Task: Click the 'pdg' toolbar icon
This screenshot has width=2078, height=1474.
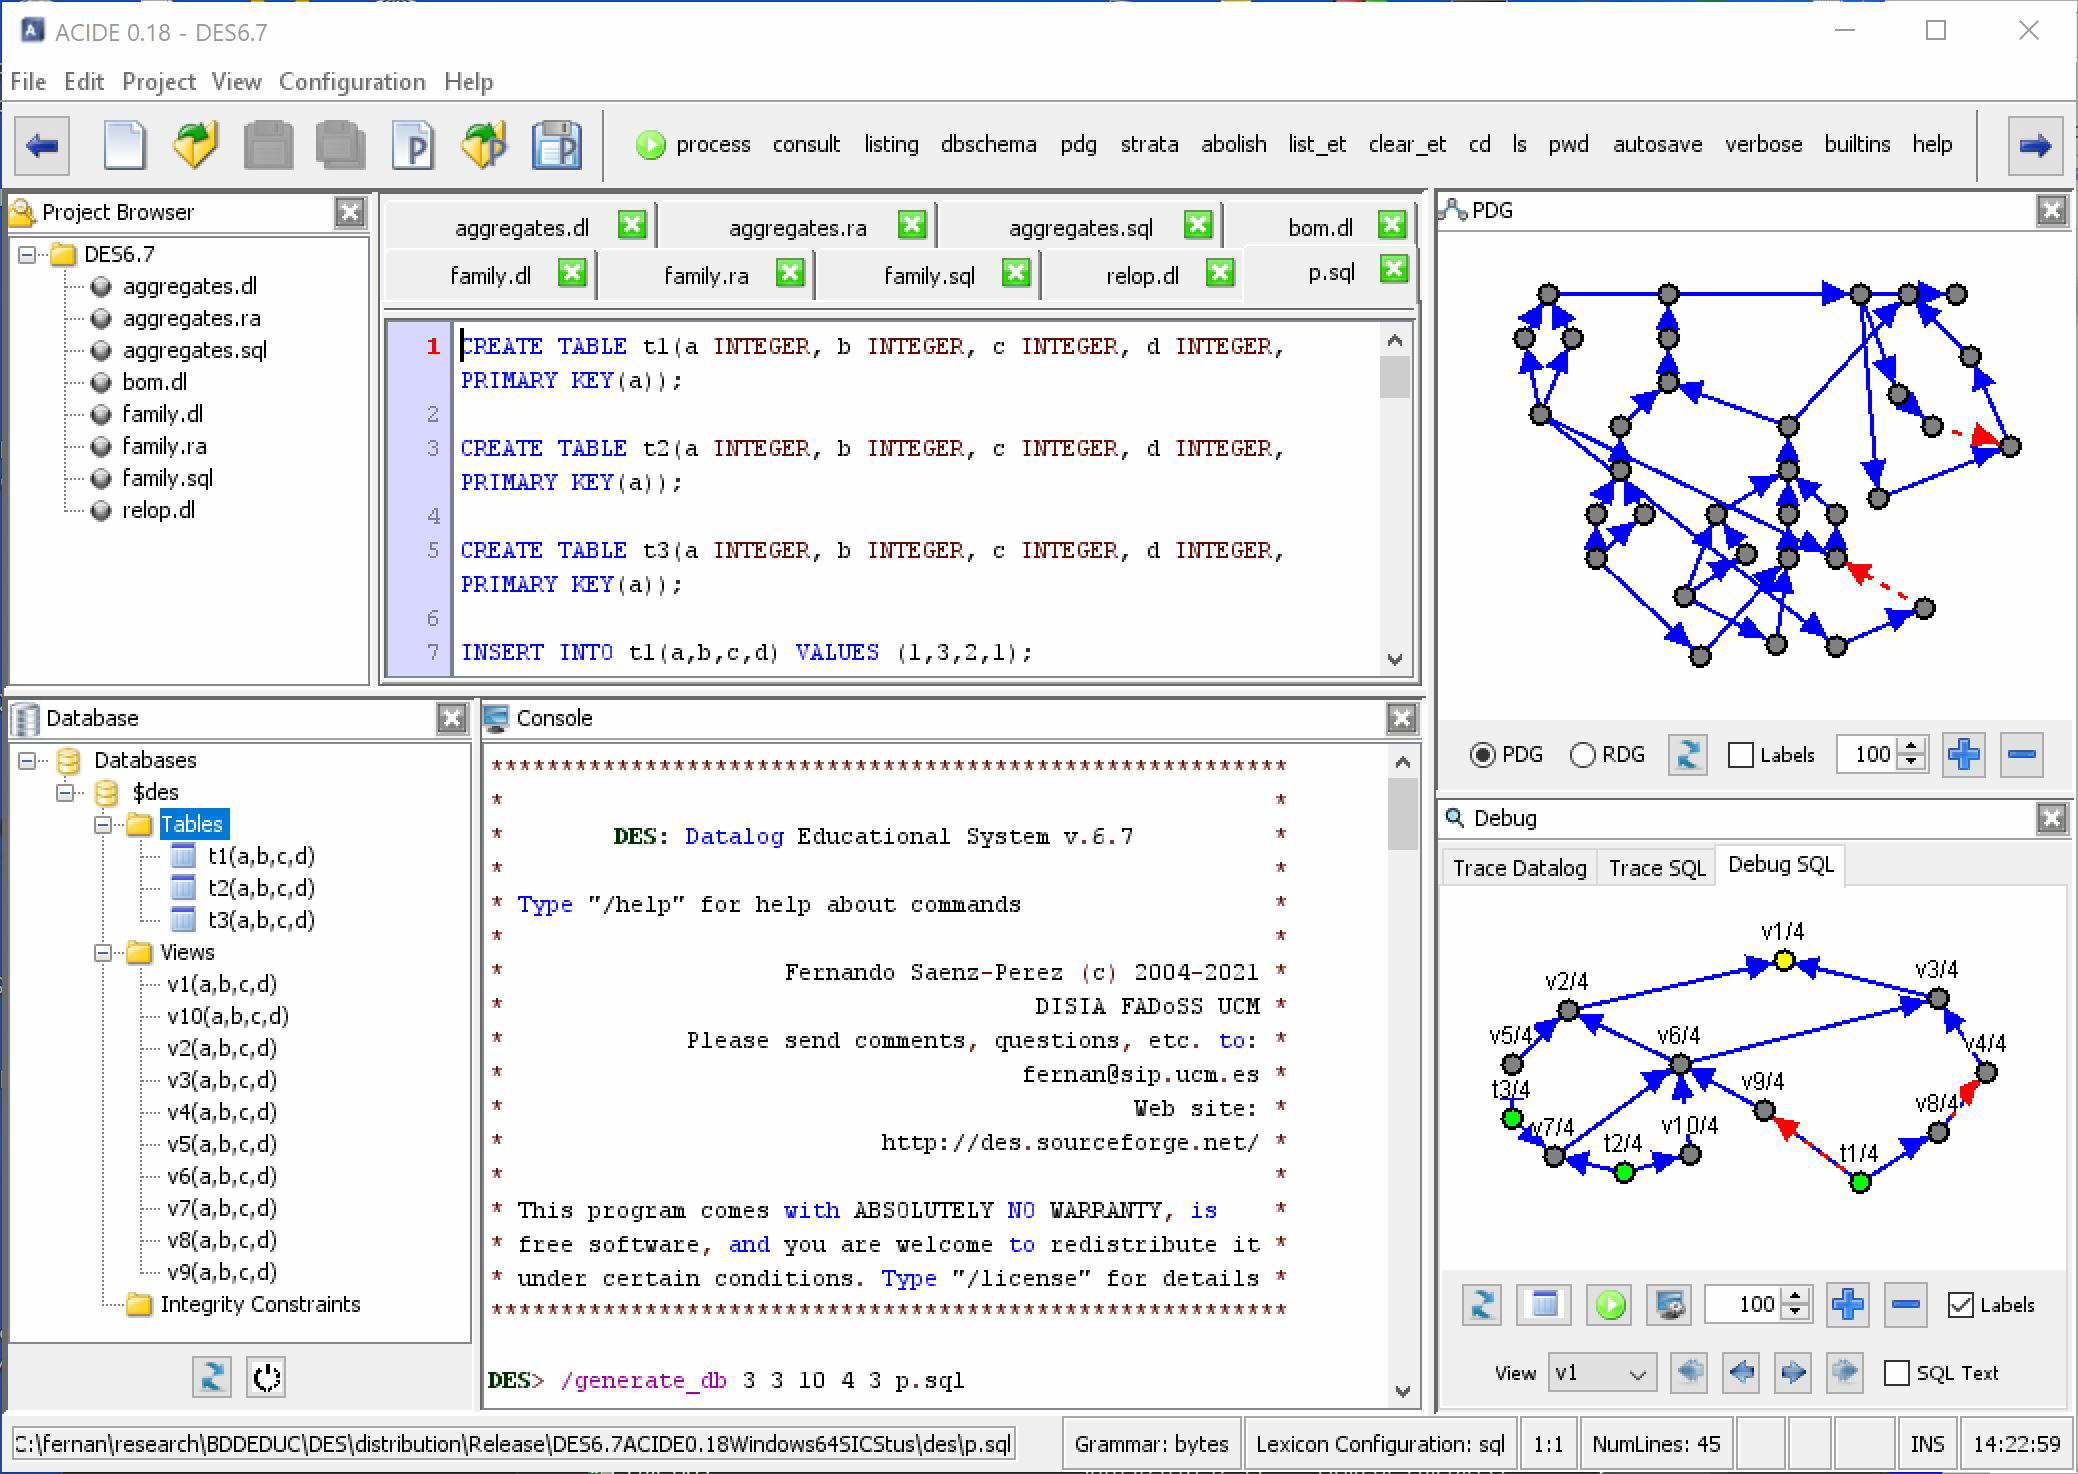Action: click(1076, 145)
